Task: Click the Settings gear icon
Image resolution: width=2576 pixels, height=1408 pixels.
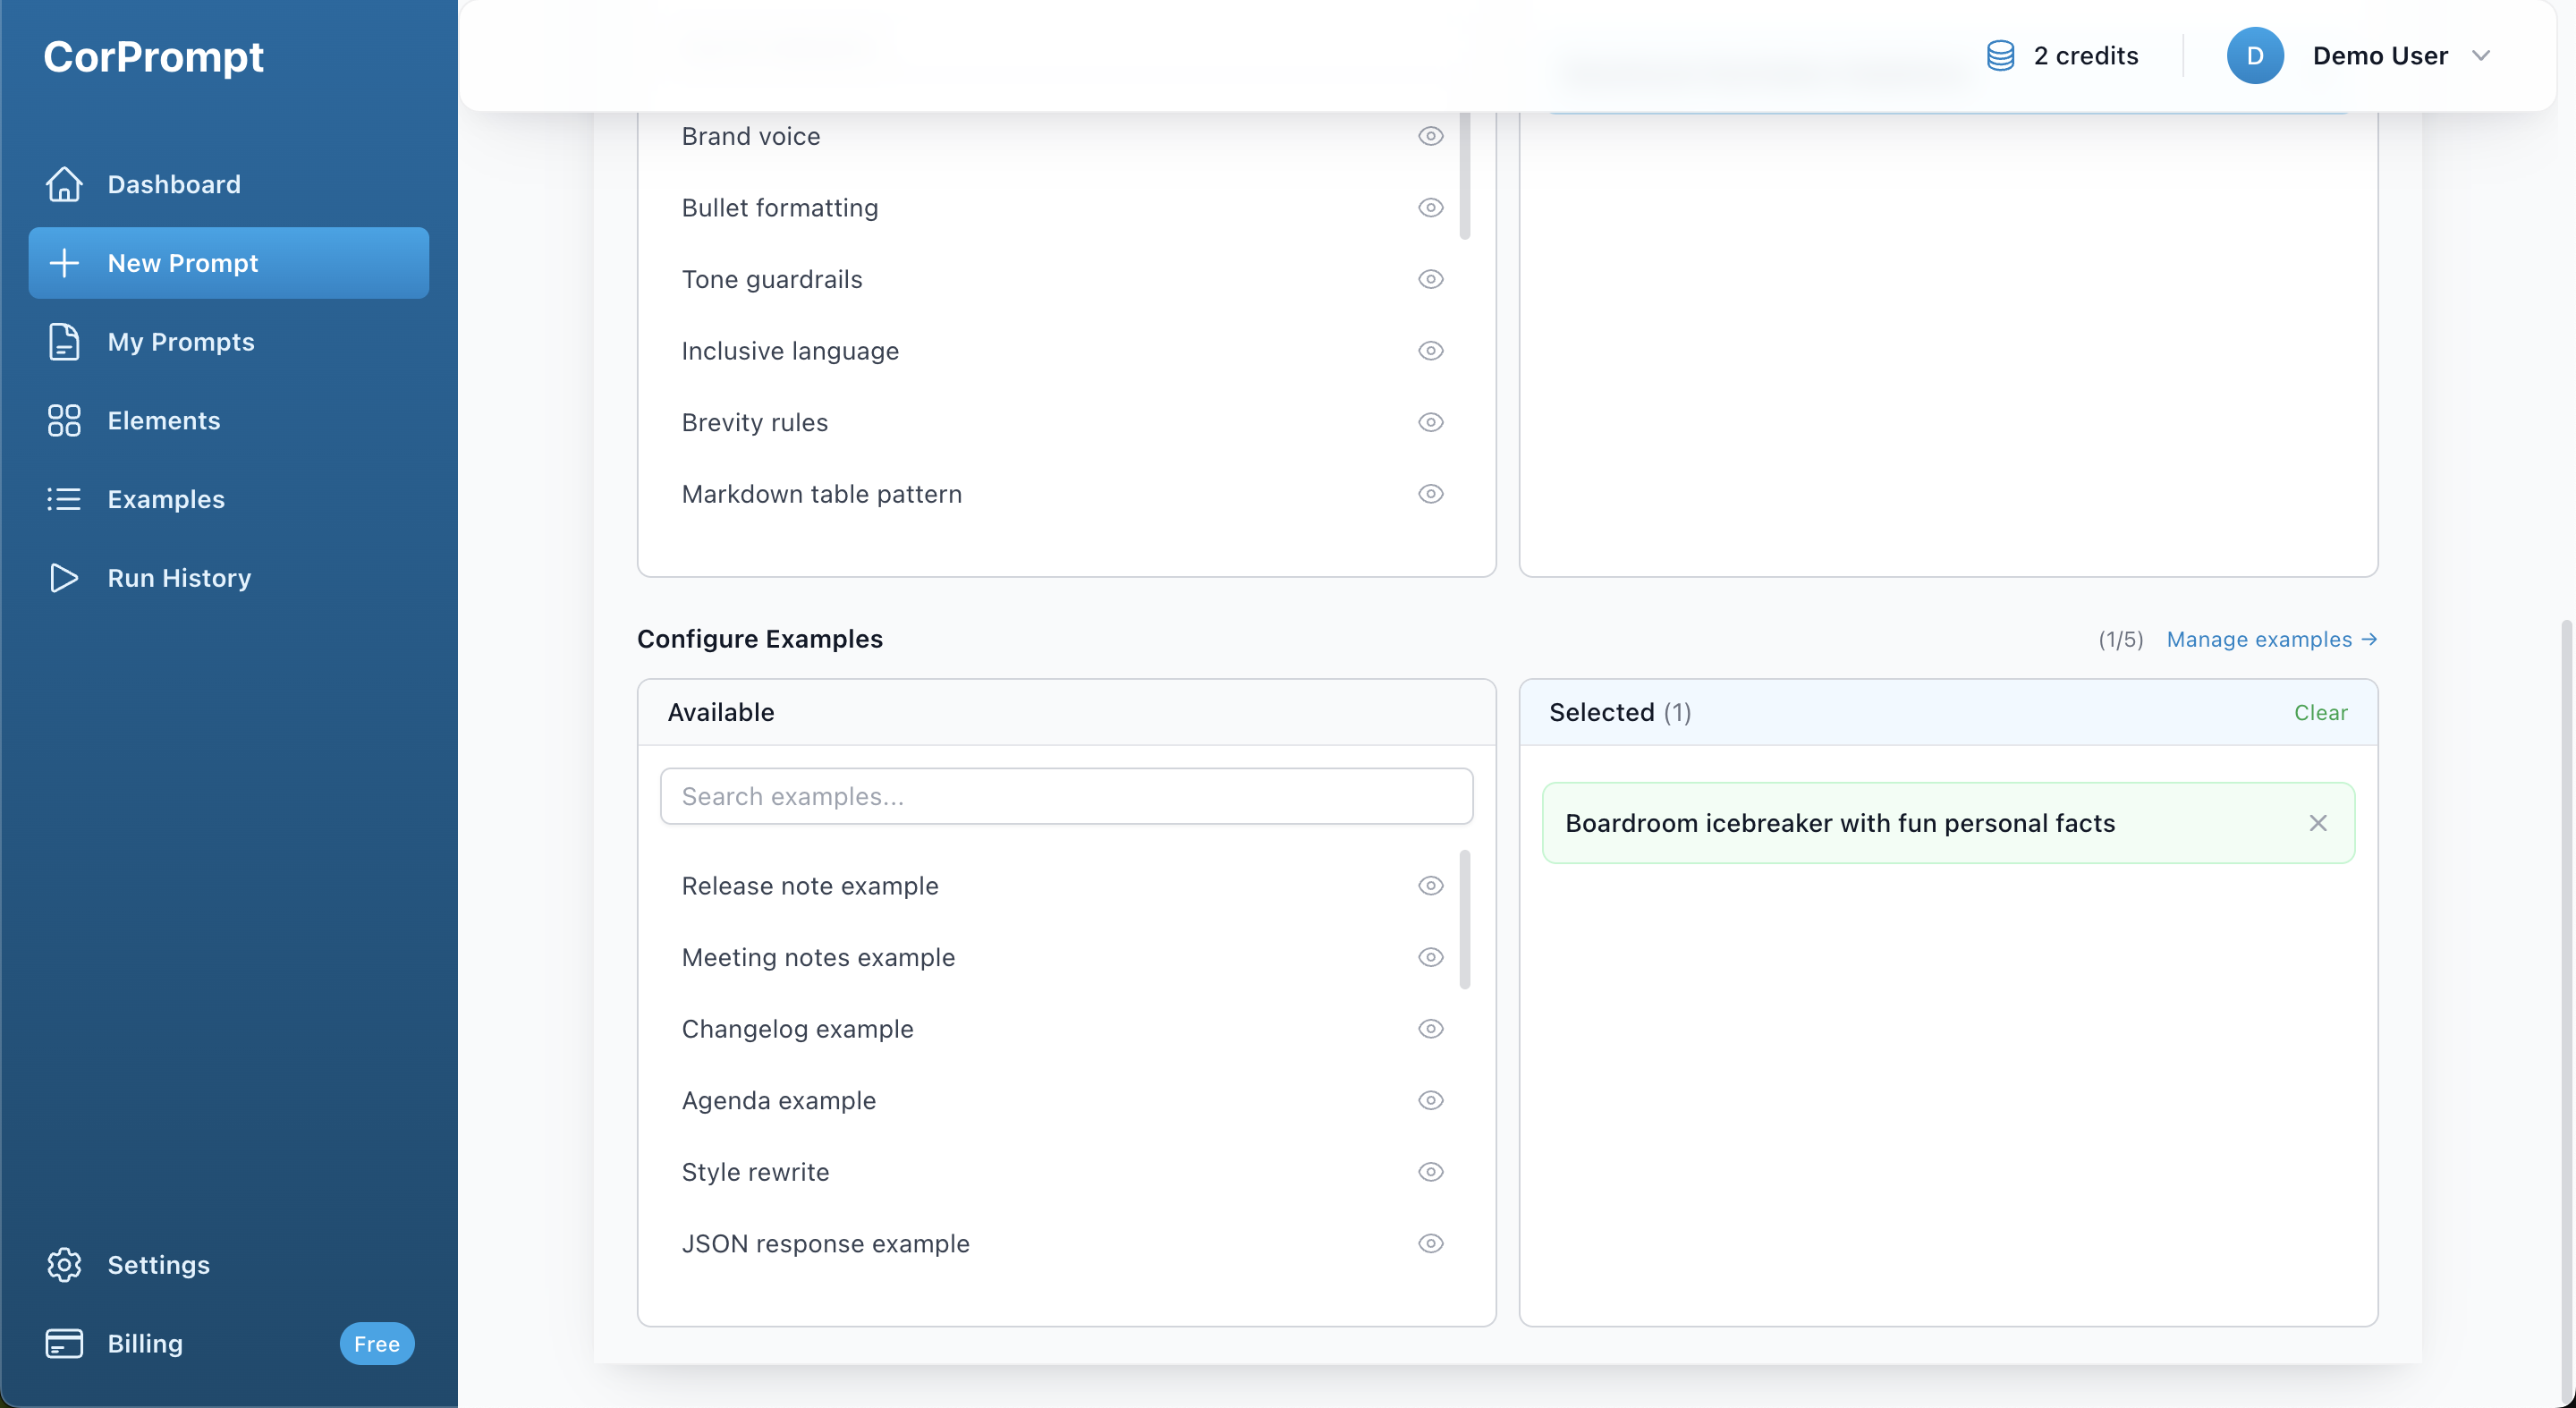Action: pyautogui.click(x=64, y=1265)
